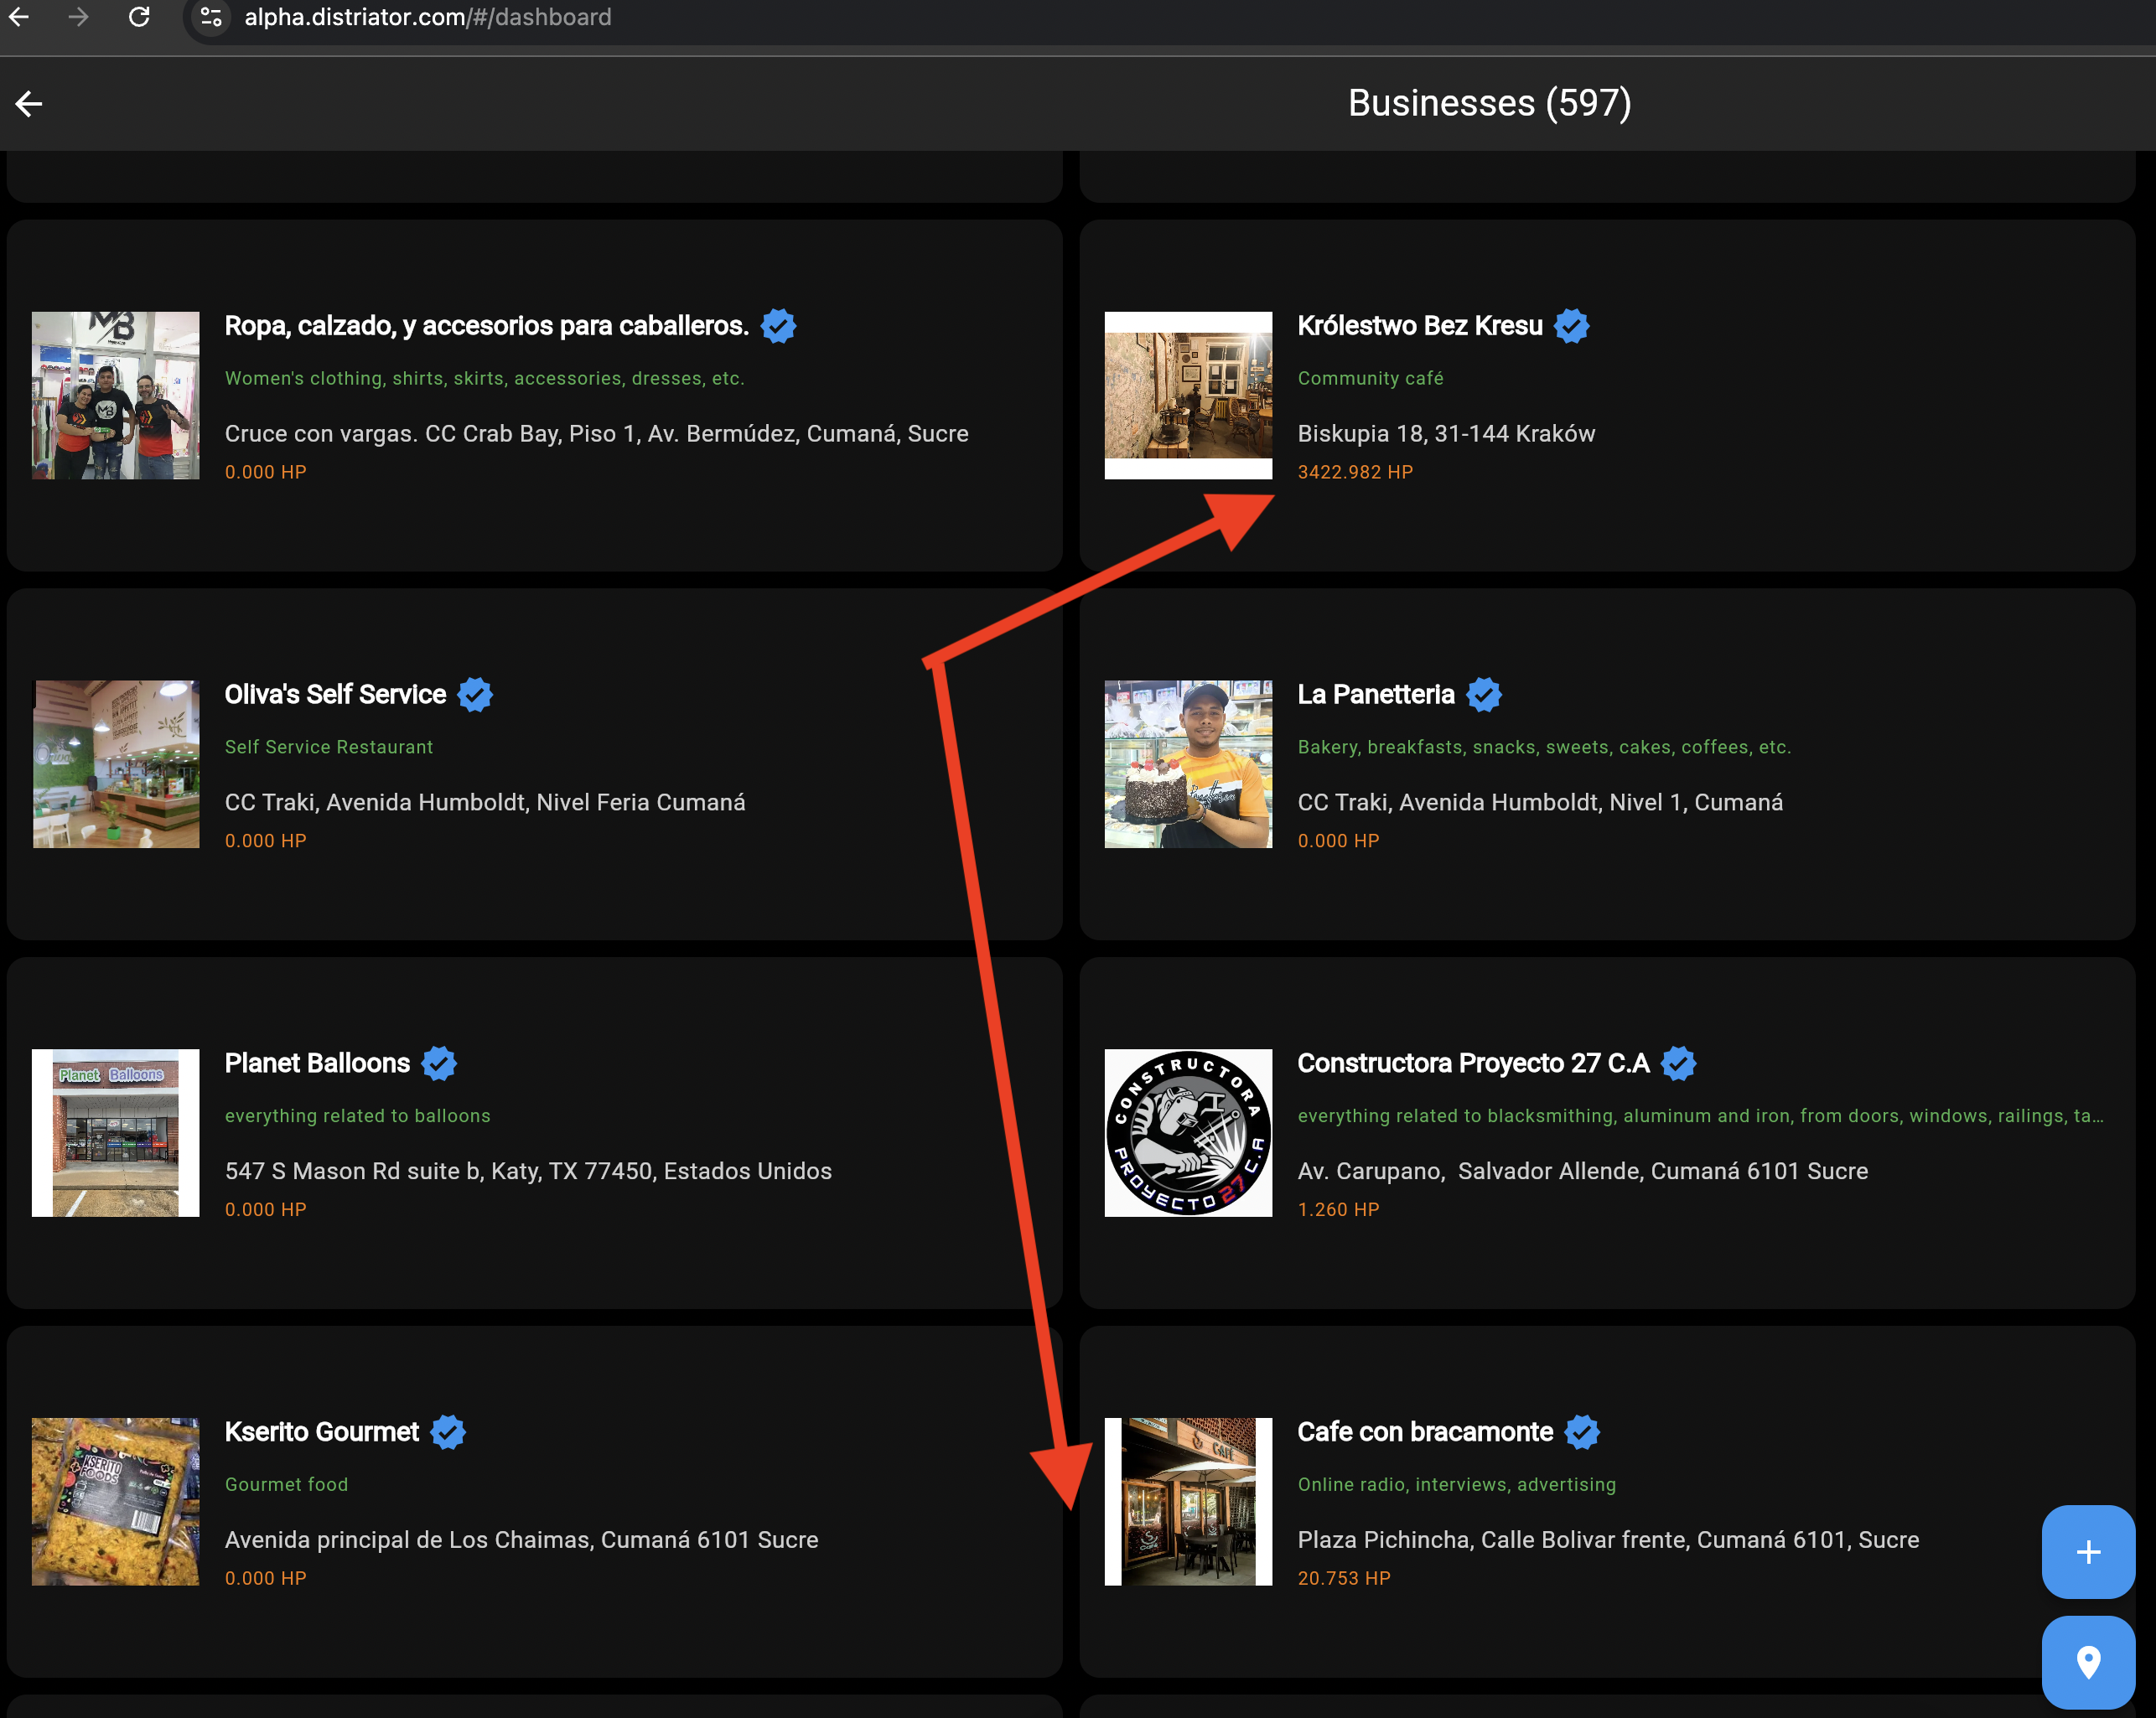Click 0.000 HP under Planet Balloons
Screen dimensions: 2156x1718
[x=265, y=1209]
